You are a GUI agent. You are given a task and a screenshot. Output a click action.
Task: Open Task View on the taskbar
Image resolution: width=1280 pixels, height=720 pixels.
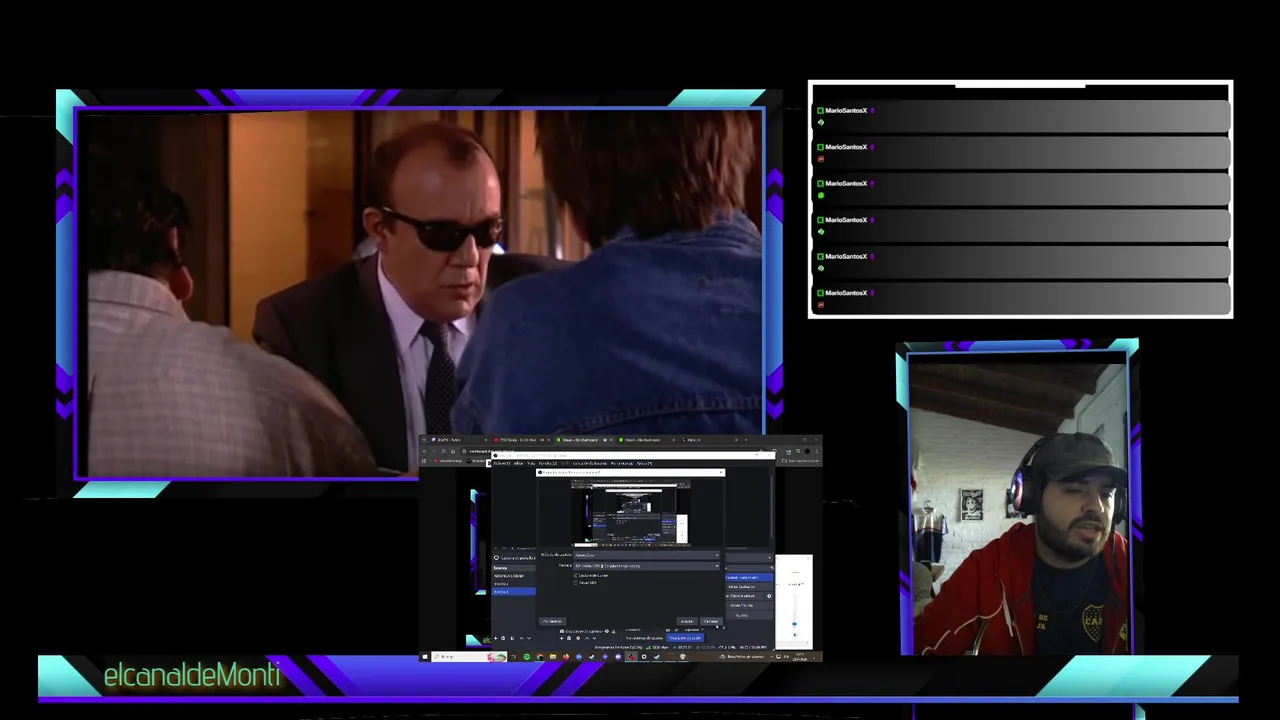coord(513,657)
